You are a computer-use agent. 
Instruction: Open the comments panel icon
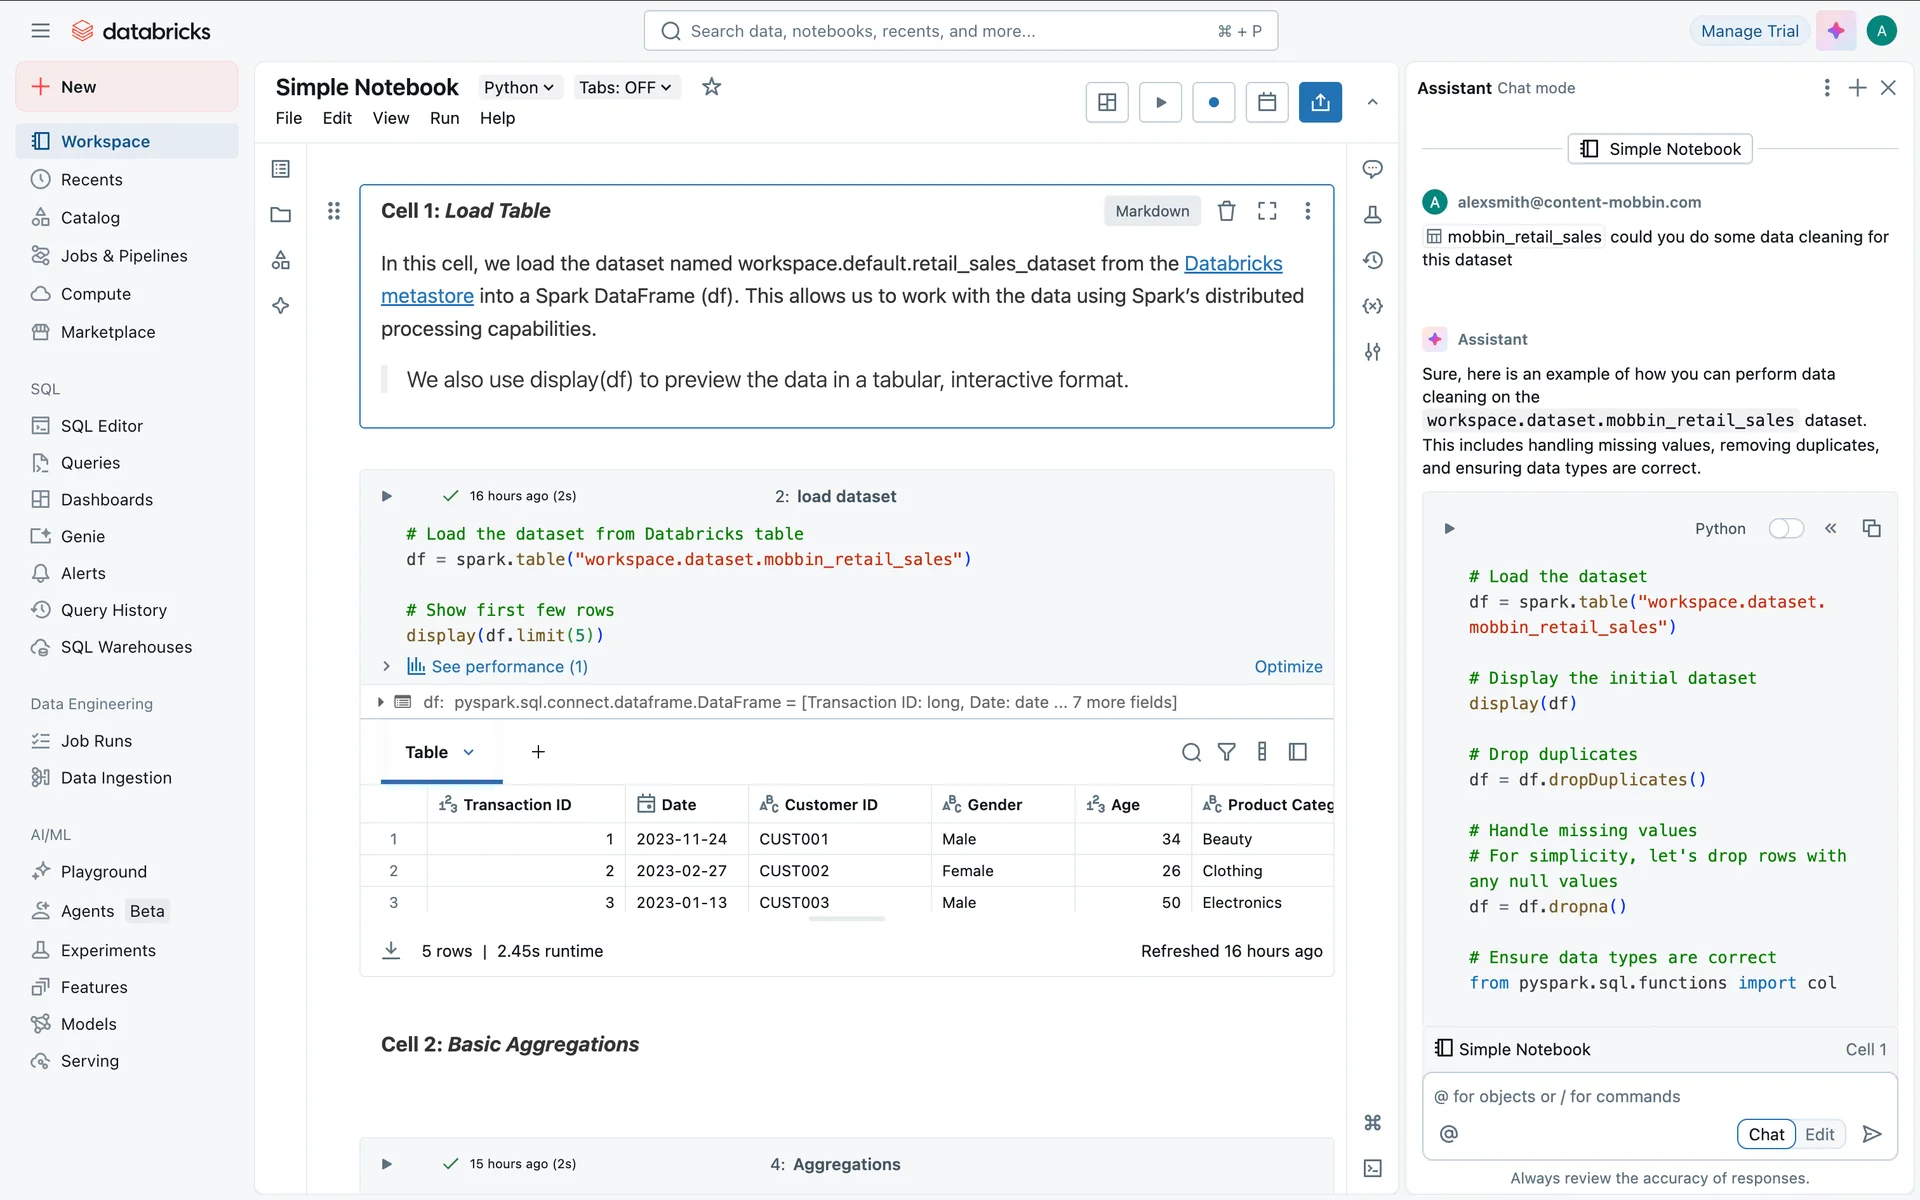(1372, 169)
